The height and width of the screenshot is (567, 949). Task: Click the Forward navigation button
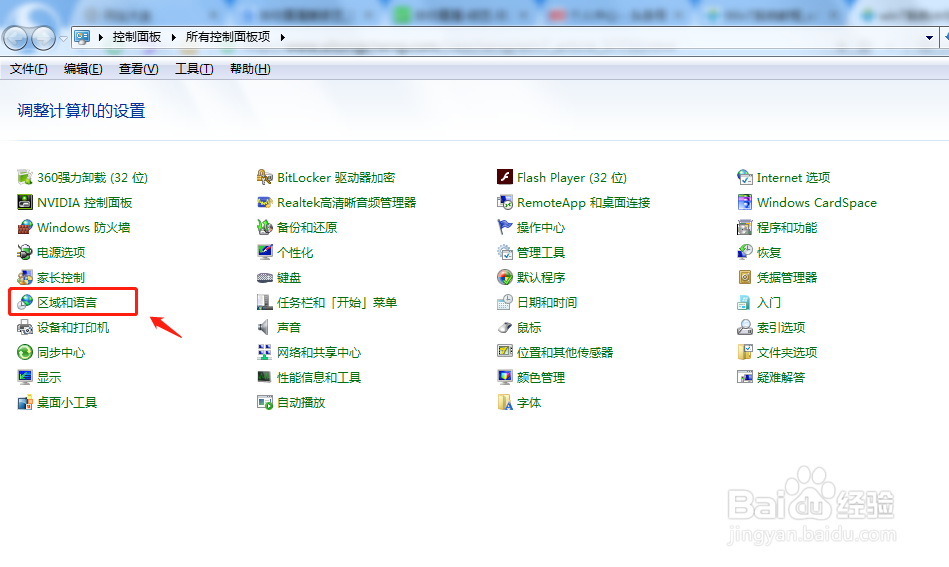[x=43, y=38]
